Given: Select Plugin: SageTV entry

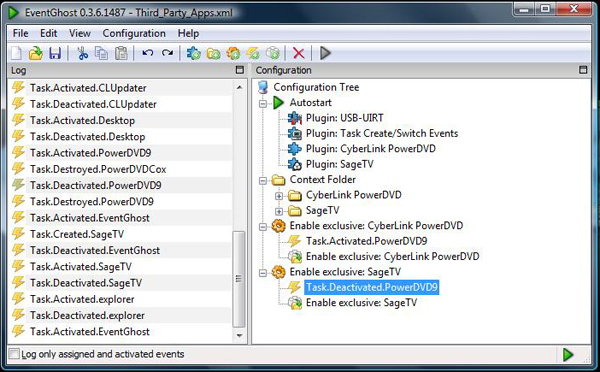Looking at the screenshot, I should pos(339,164).
